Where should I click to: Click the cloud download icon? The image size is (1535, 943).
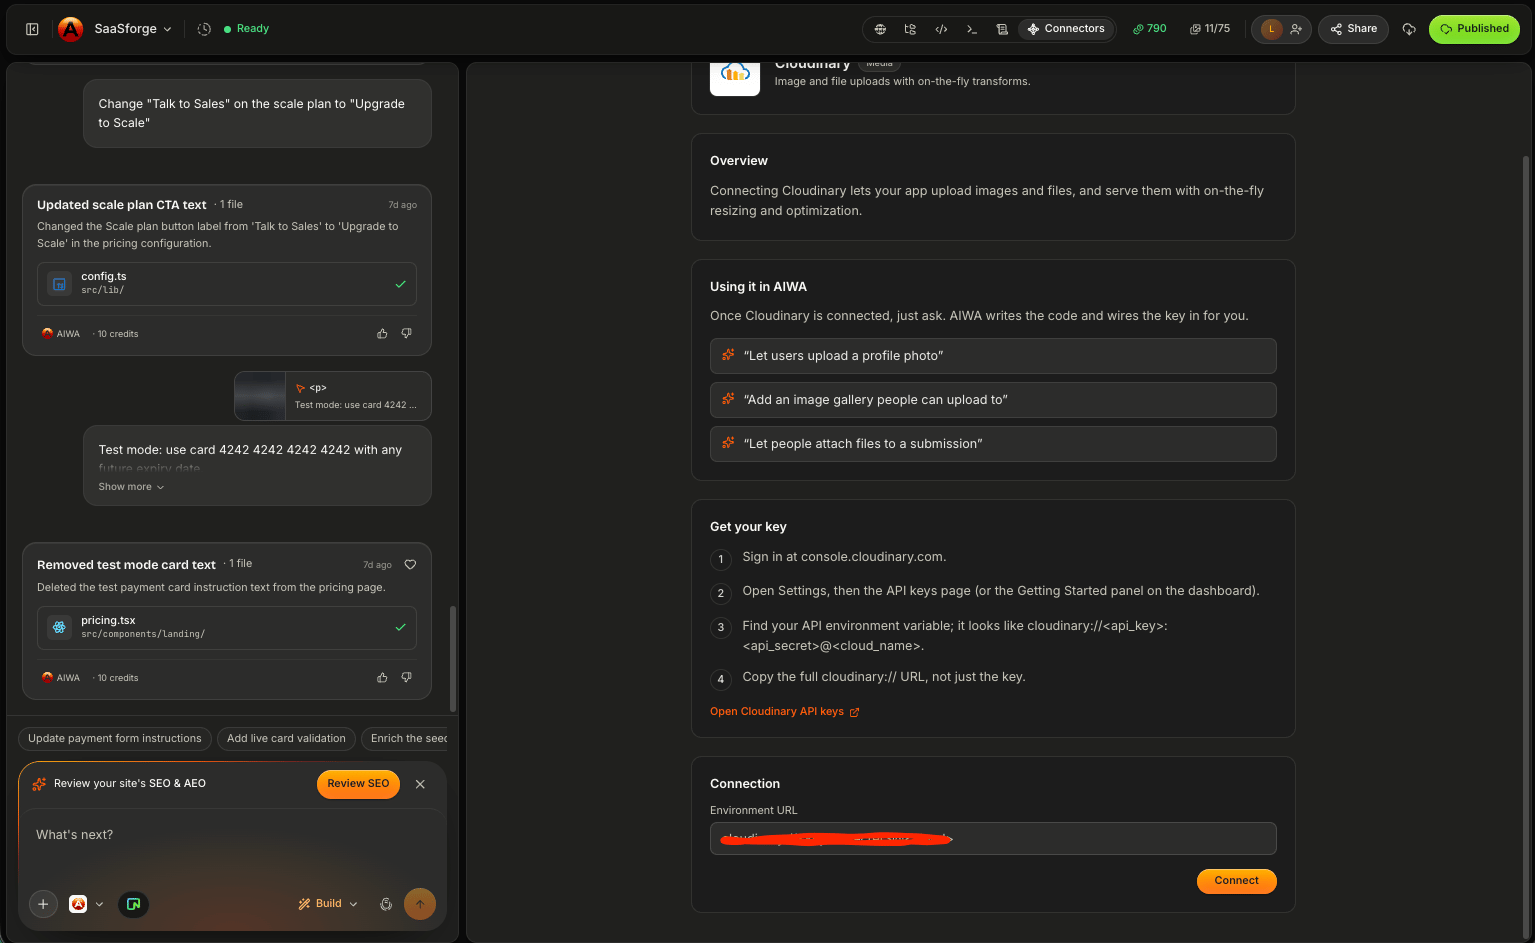pyautogui.click(x=1409, y=29)
